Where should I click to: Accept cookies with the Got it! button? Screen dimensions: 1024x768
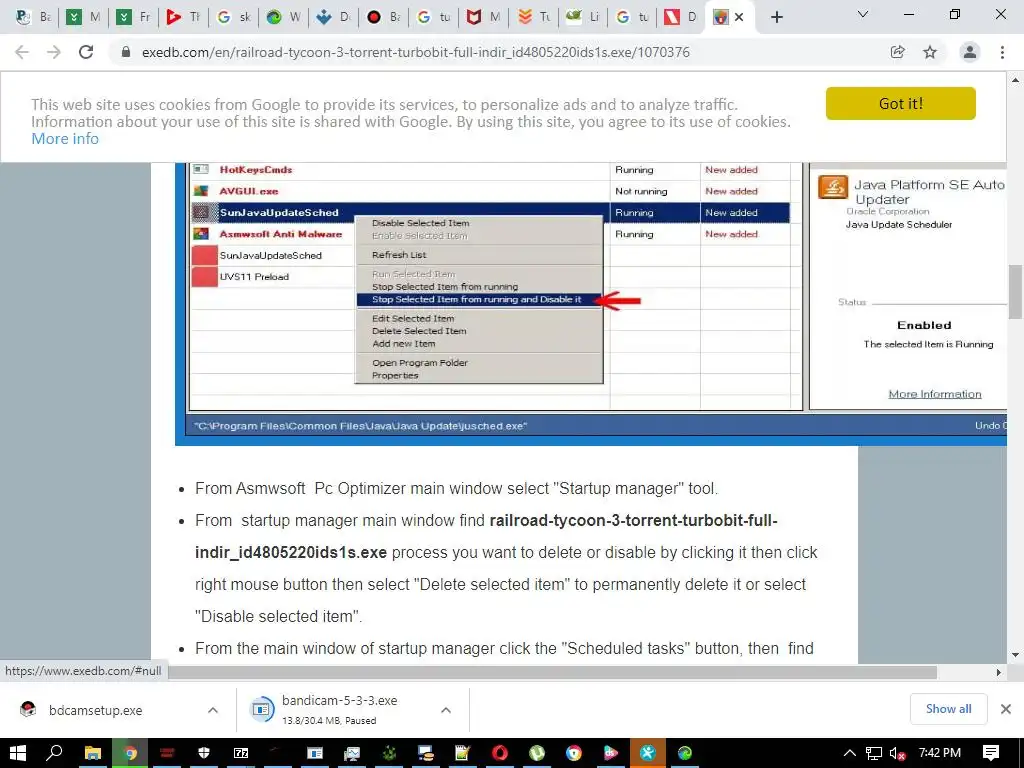pos(901,103)
